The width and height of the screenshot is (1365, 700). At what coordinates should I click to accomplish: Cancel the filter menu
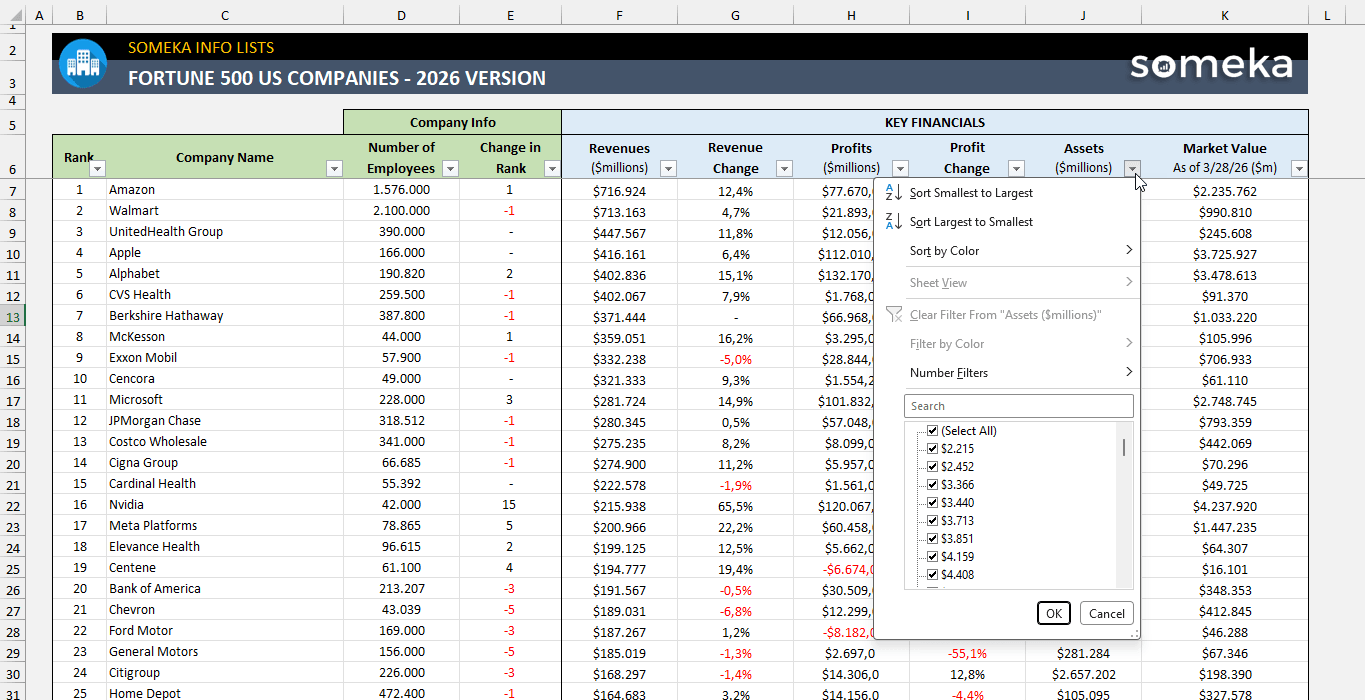click(1107, 614)
